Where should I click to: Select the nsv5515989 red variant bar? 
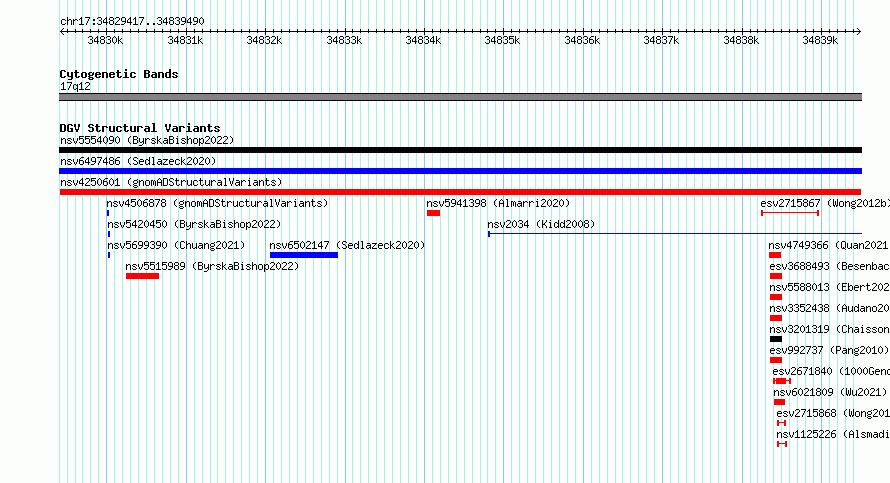142,276
